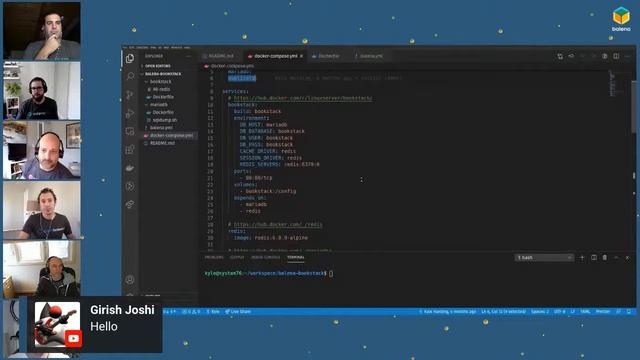This screenshot has width=640, height=360.
Task: Select docker-compose.yml in Explorer tree
Action: 169,136
